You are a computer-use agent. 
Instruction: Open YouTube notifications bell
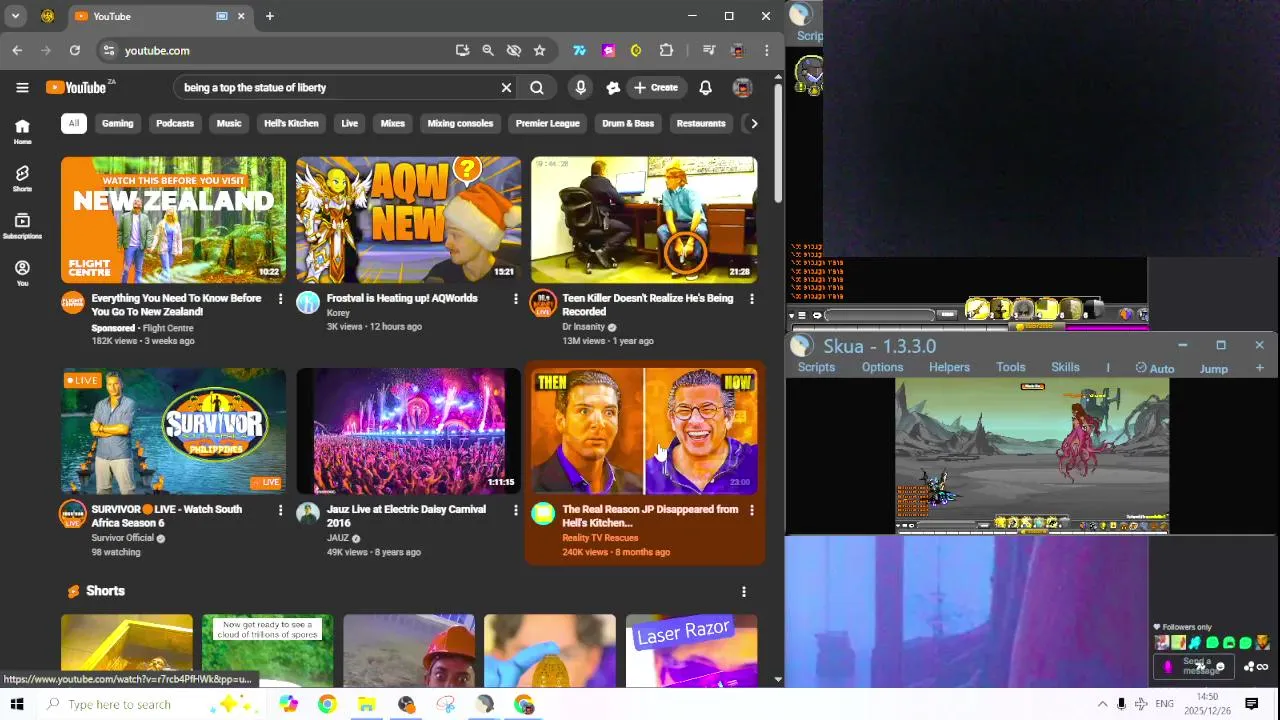(705, 88)
